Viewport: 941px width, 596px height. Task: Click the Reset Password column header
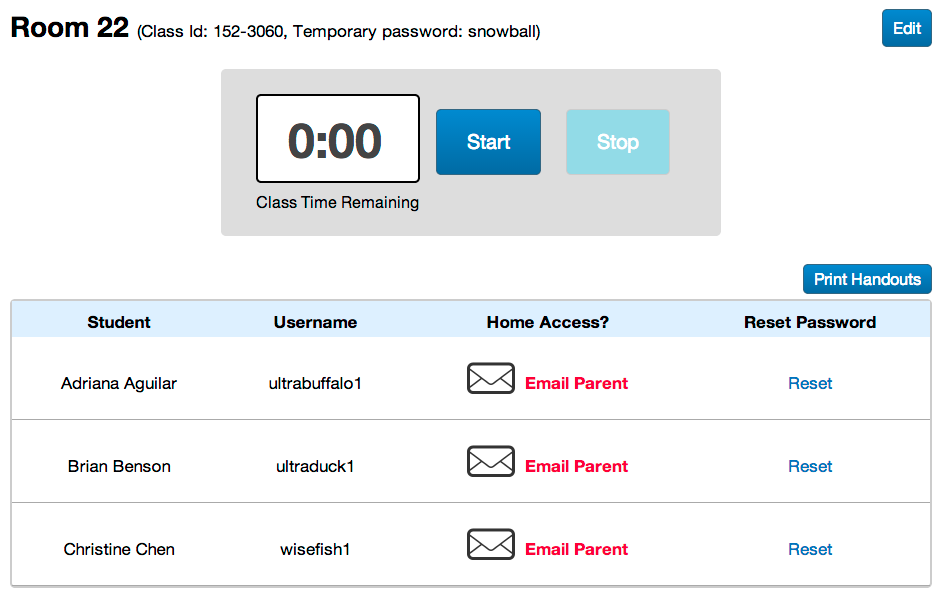click(810, 322)
